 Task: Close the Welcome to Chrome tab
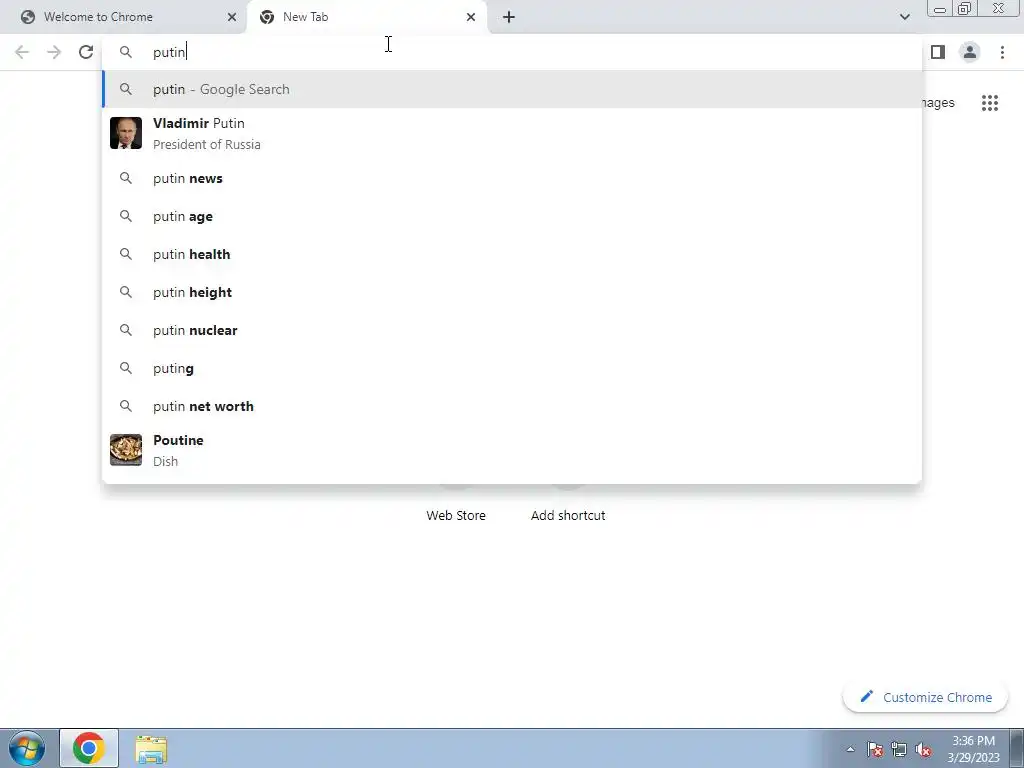pyautogui.click(x=232, y=17)
